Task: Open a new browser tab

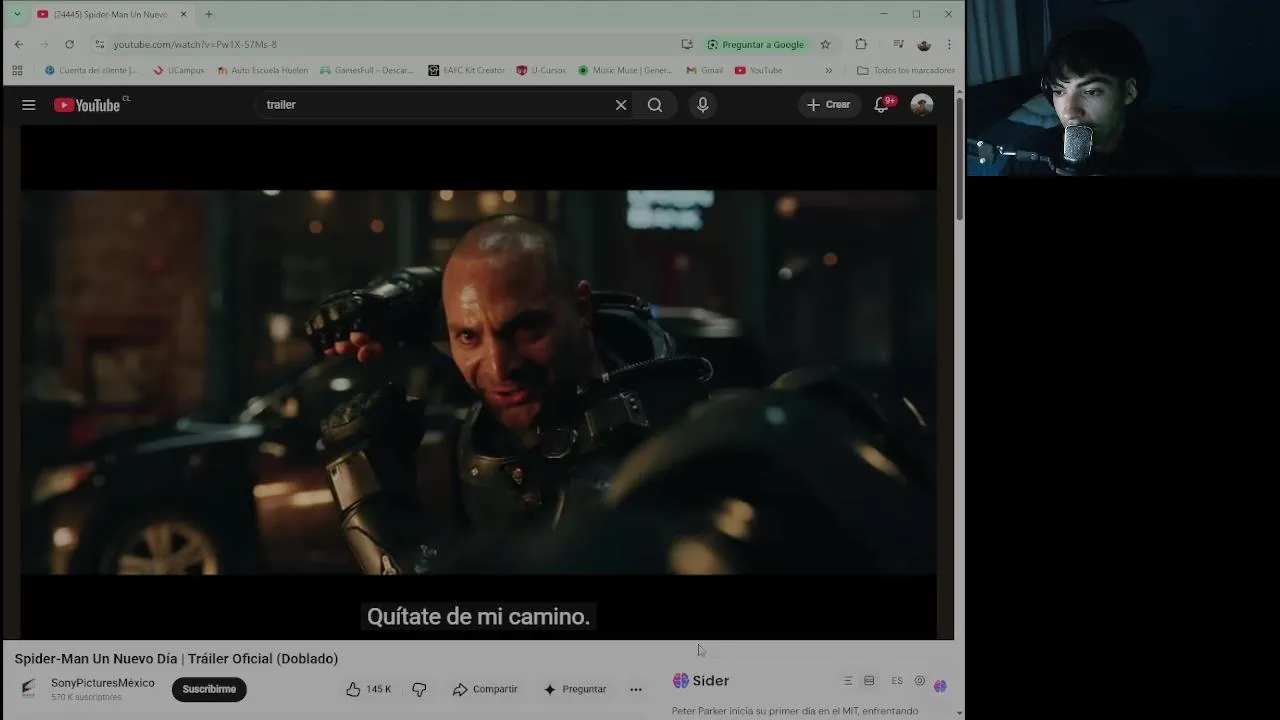Action: pyautogui.click(x=208, y=14)
